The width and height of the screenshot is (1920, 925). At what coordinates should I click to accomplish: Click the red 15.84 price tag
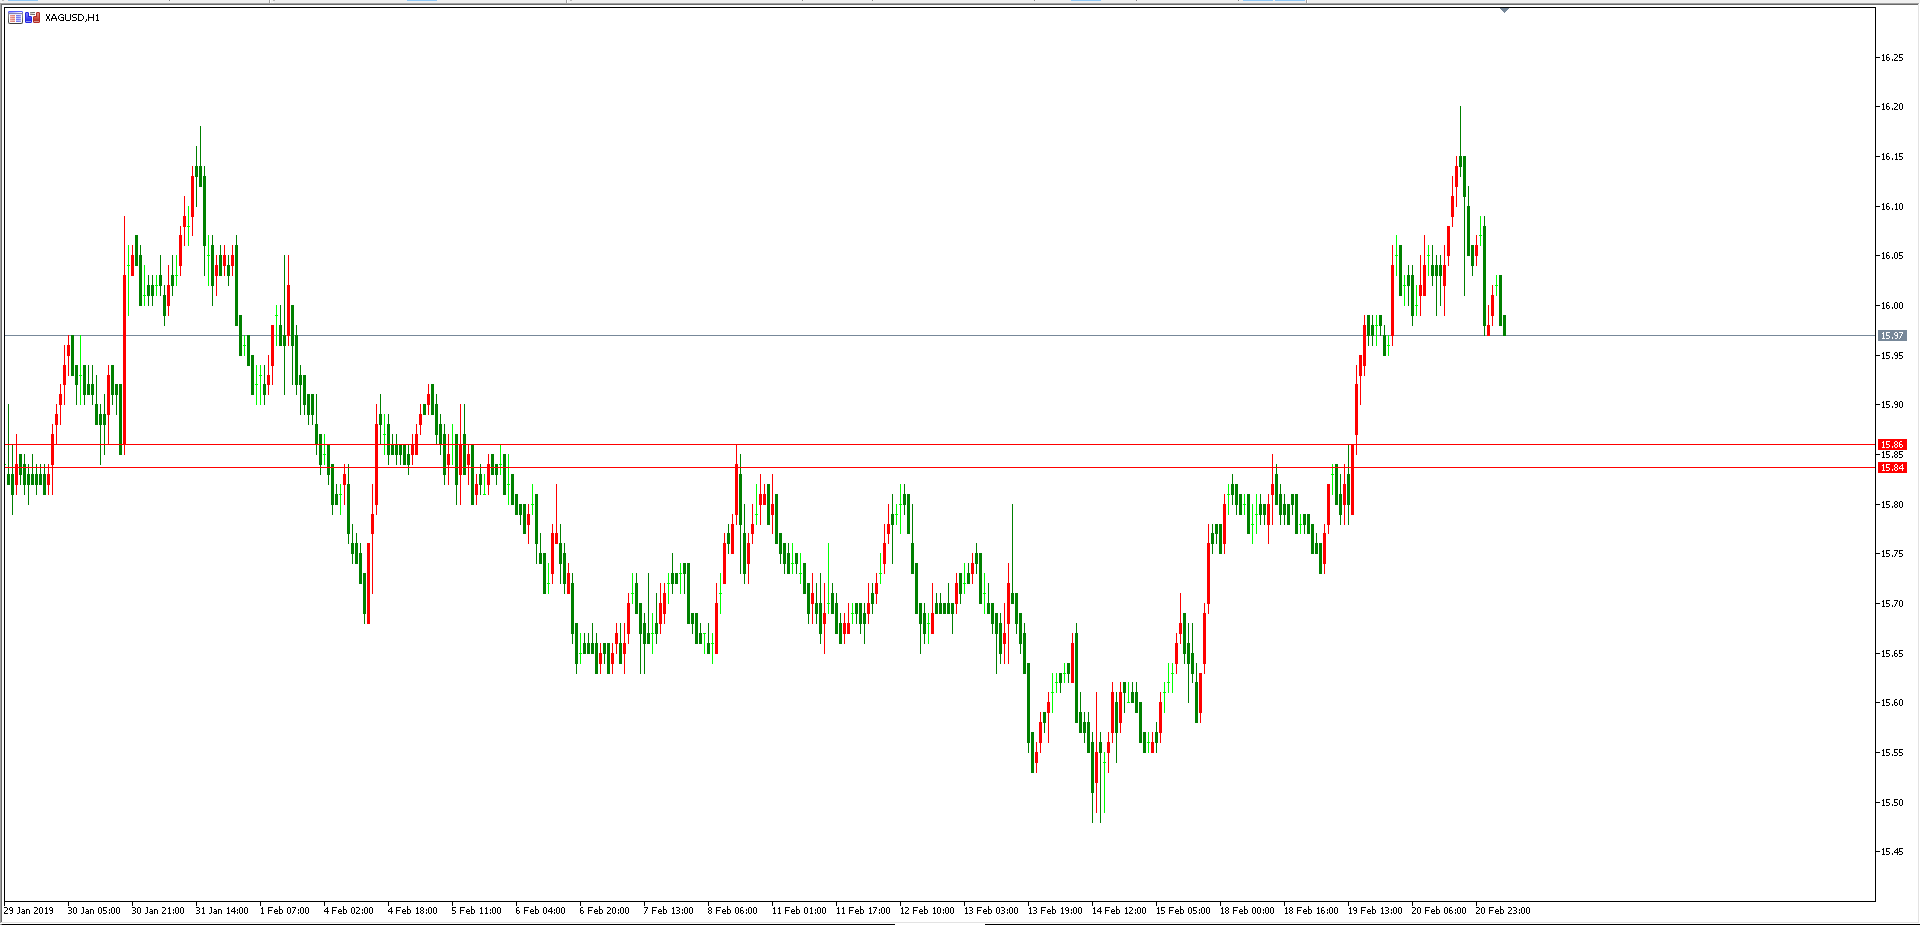[1892, 468]
